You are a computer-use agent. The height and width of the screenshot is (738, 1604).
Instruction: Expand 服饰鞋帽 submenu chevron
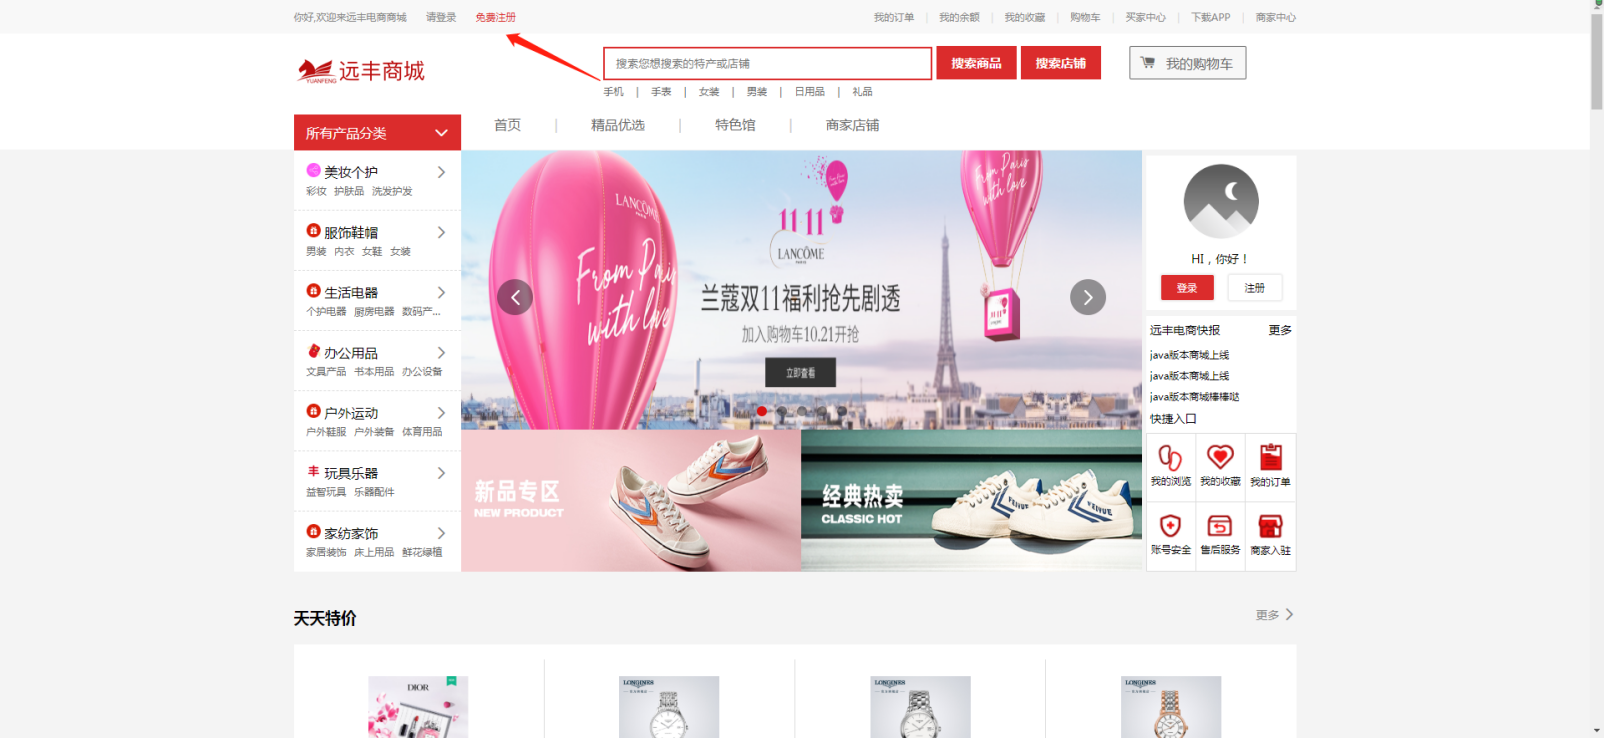441,232
